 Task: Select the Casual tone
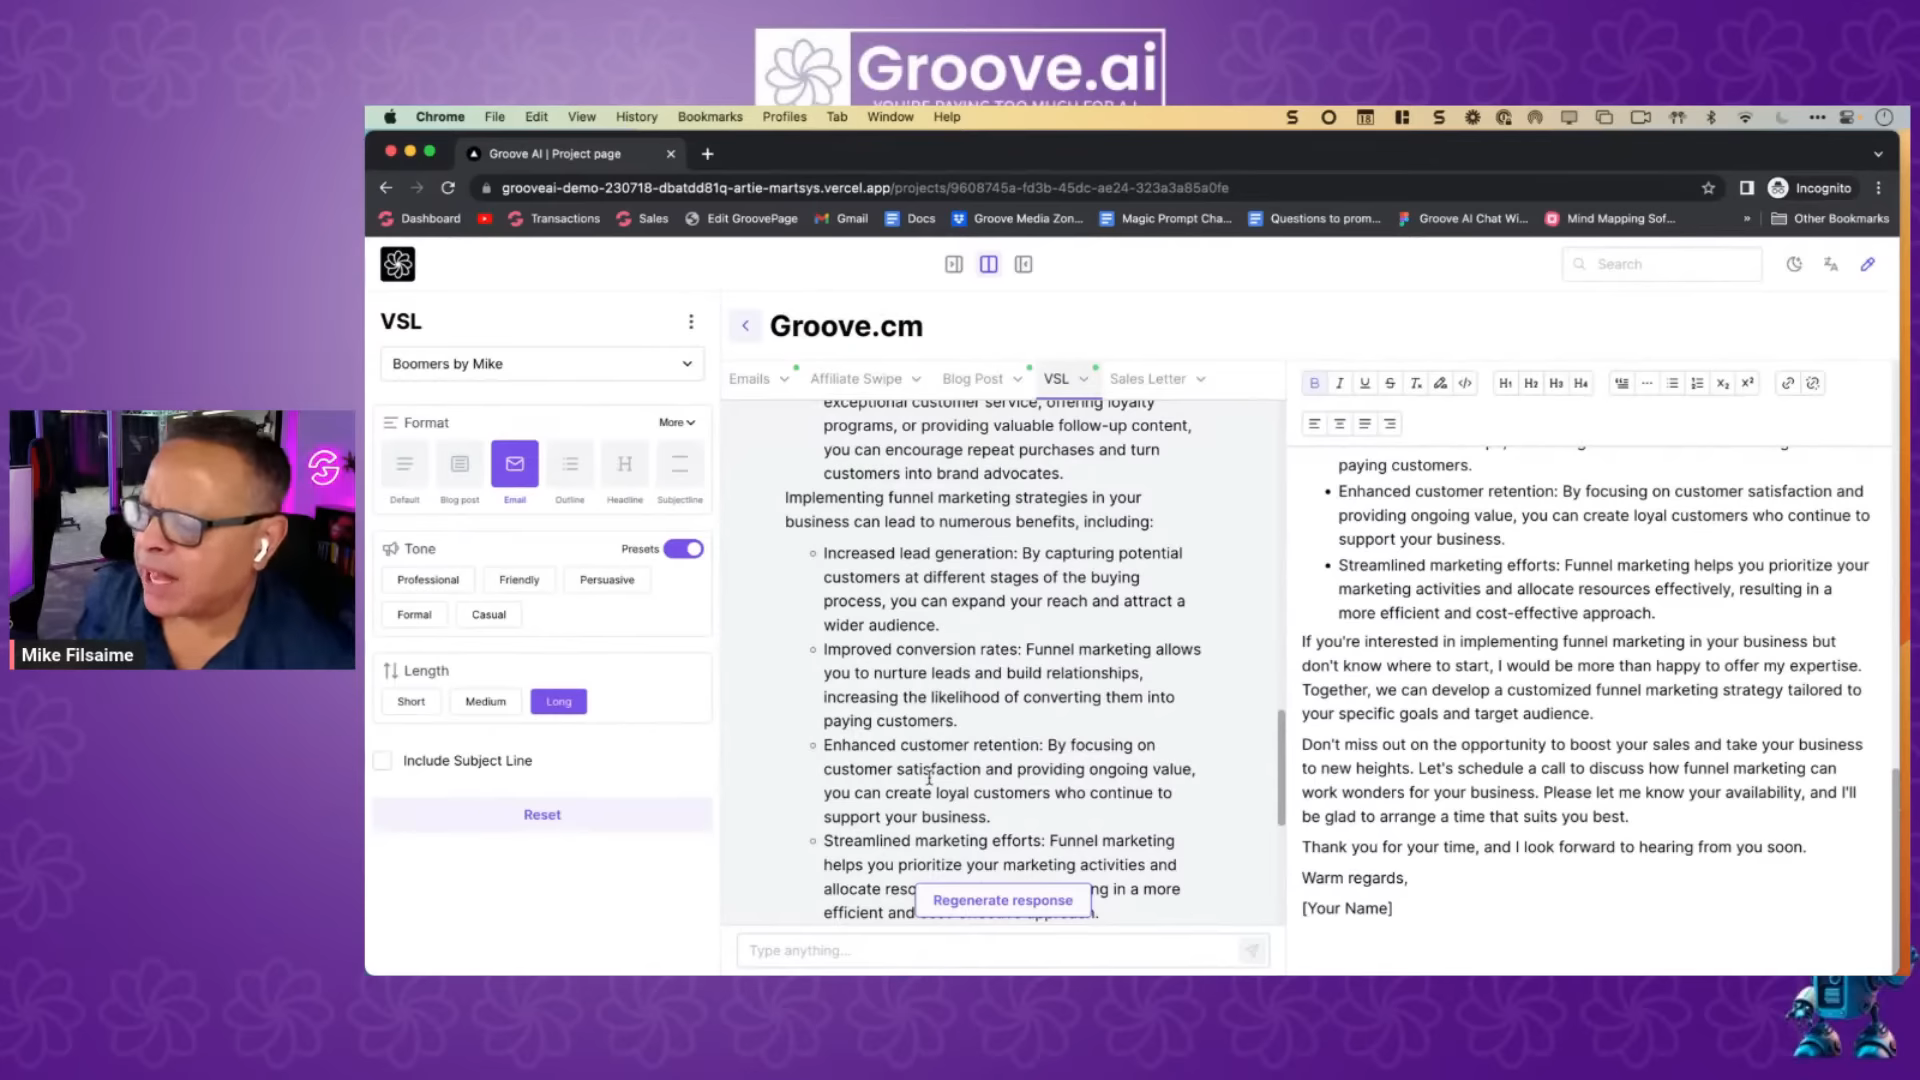click(x=489, y=615)
